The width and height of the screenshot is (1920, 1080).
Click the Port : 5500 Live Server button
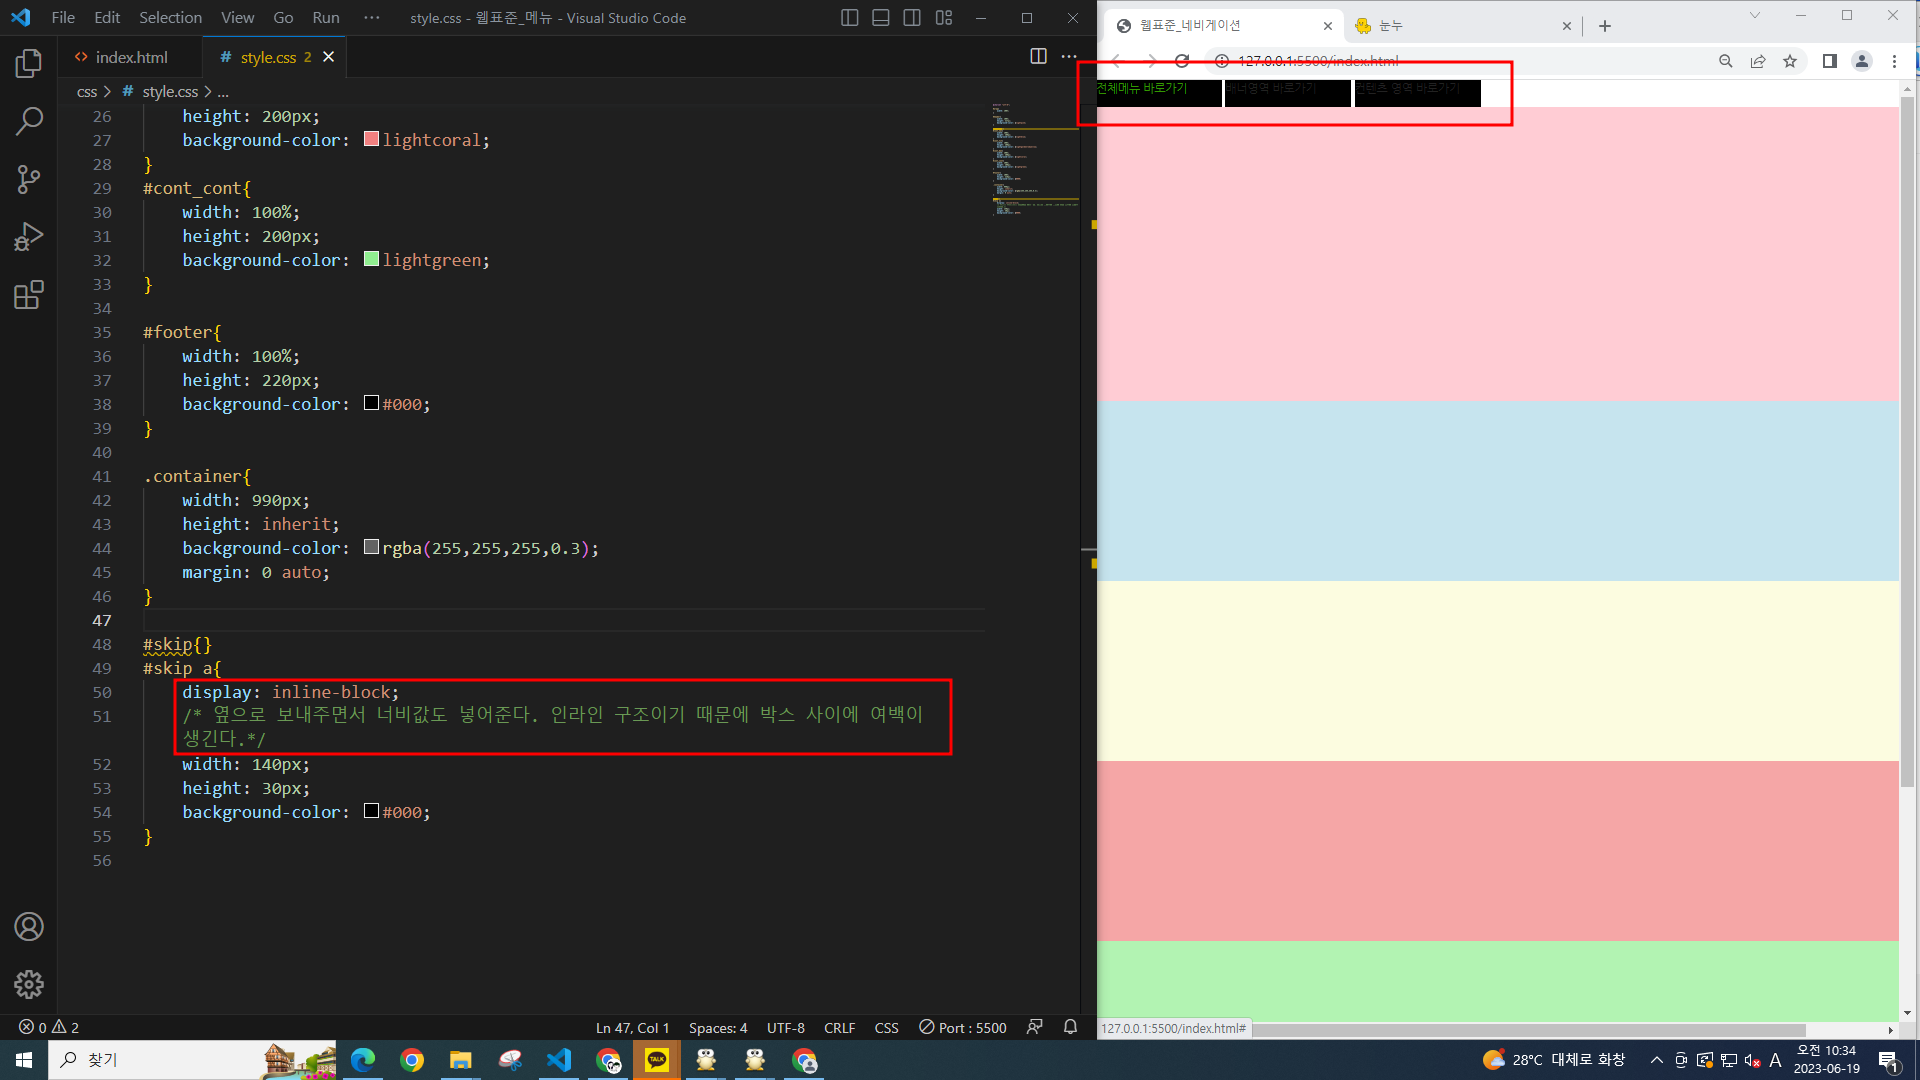tap(962, 1028)
